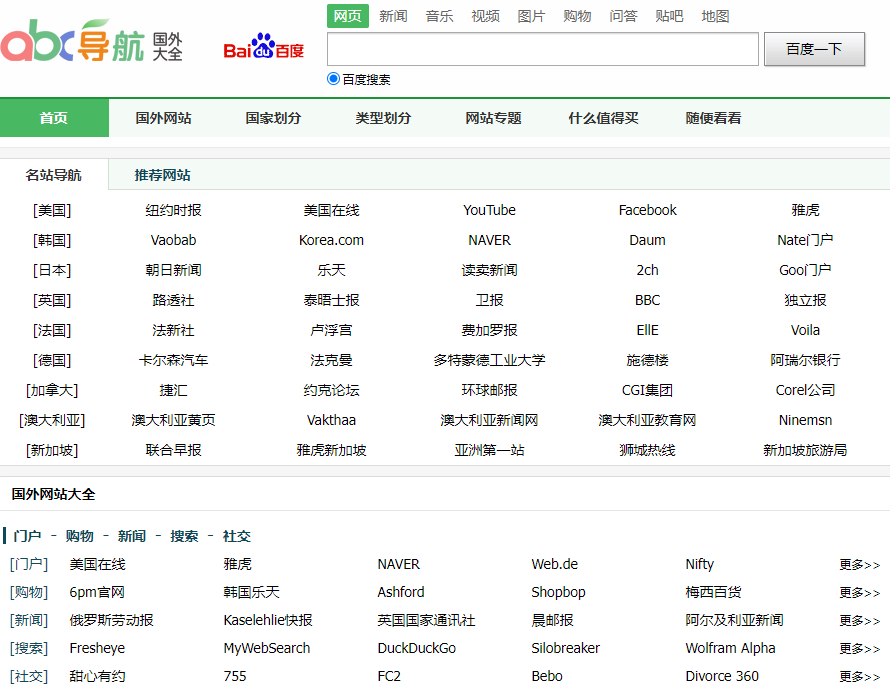This screenshot has width=890, height=699.
Task: Click the Baidu logo
Action: (x=264, y=46)
